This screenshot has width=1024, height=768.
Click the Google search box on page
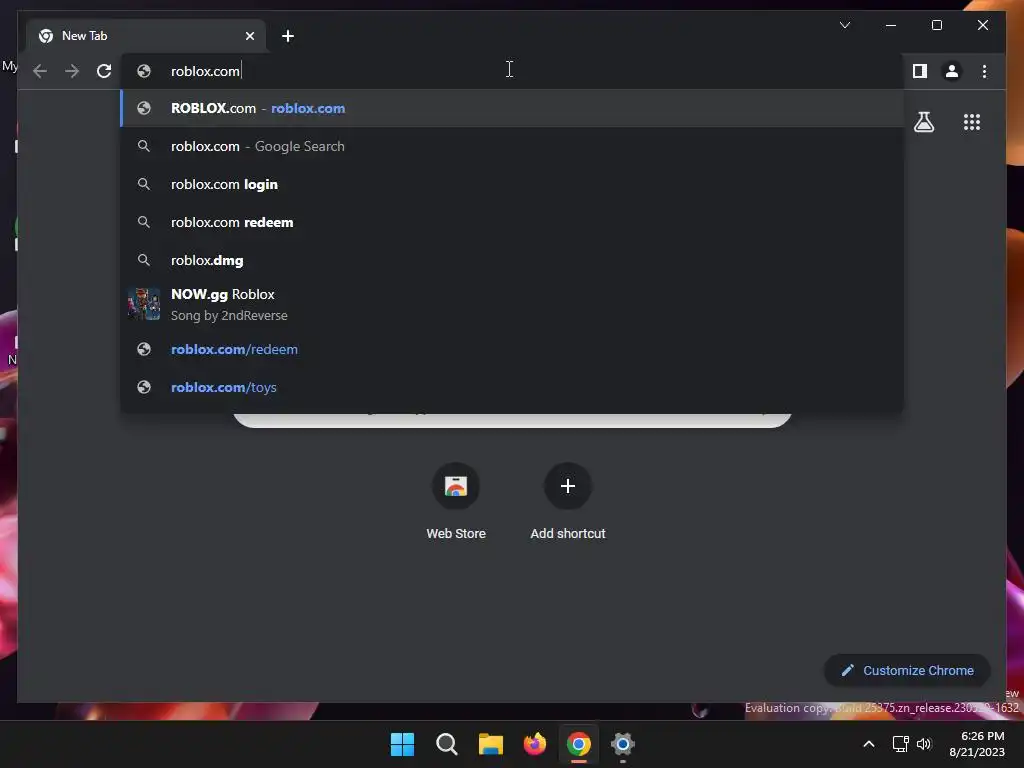coord(512,420)
